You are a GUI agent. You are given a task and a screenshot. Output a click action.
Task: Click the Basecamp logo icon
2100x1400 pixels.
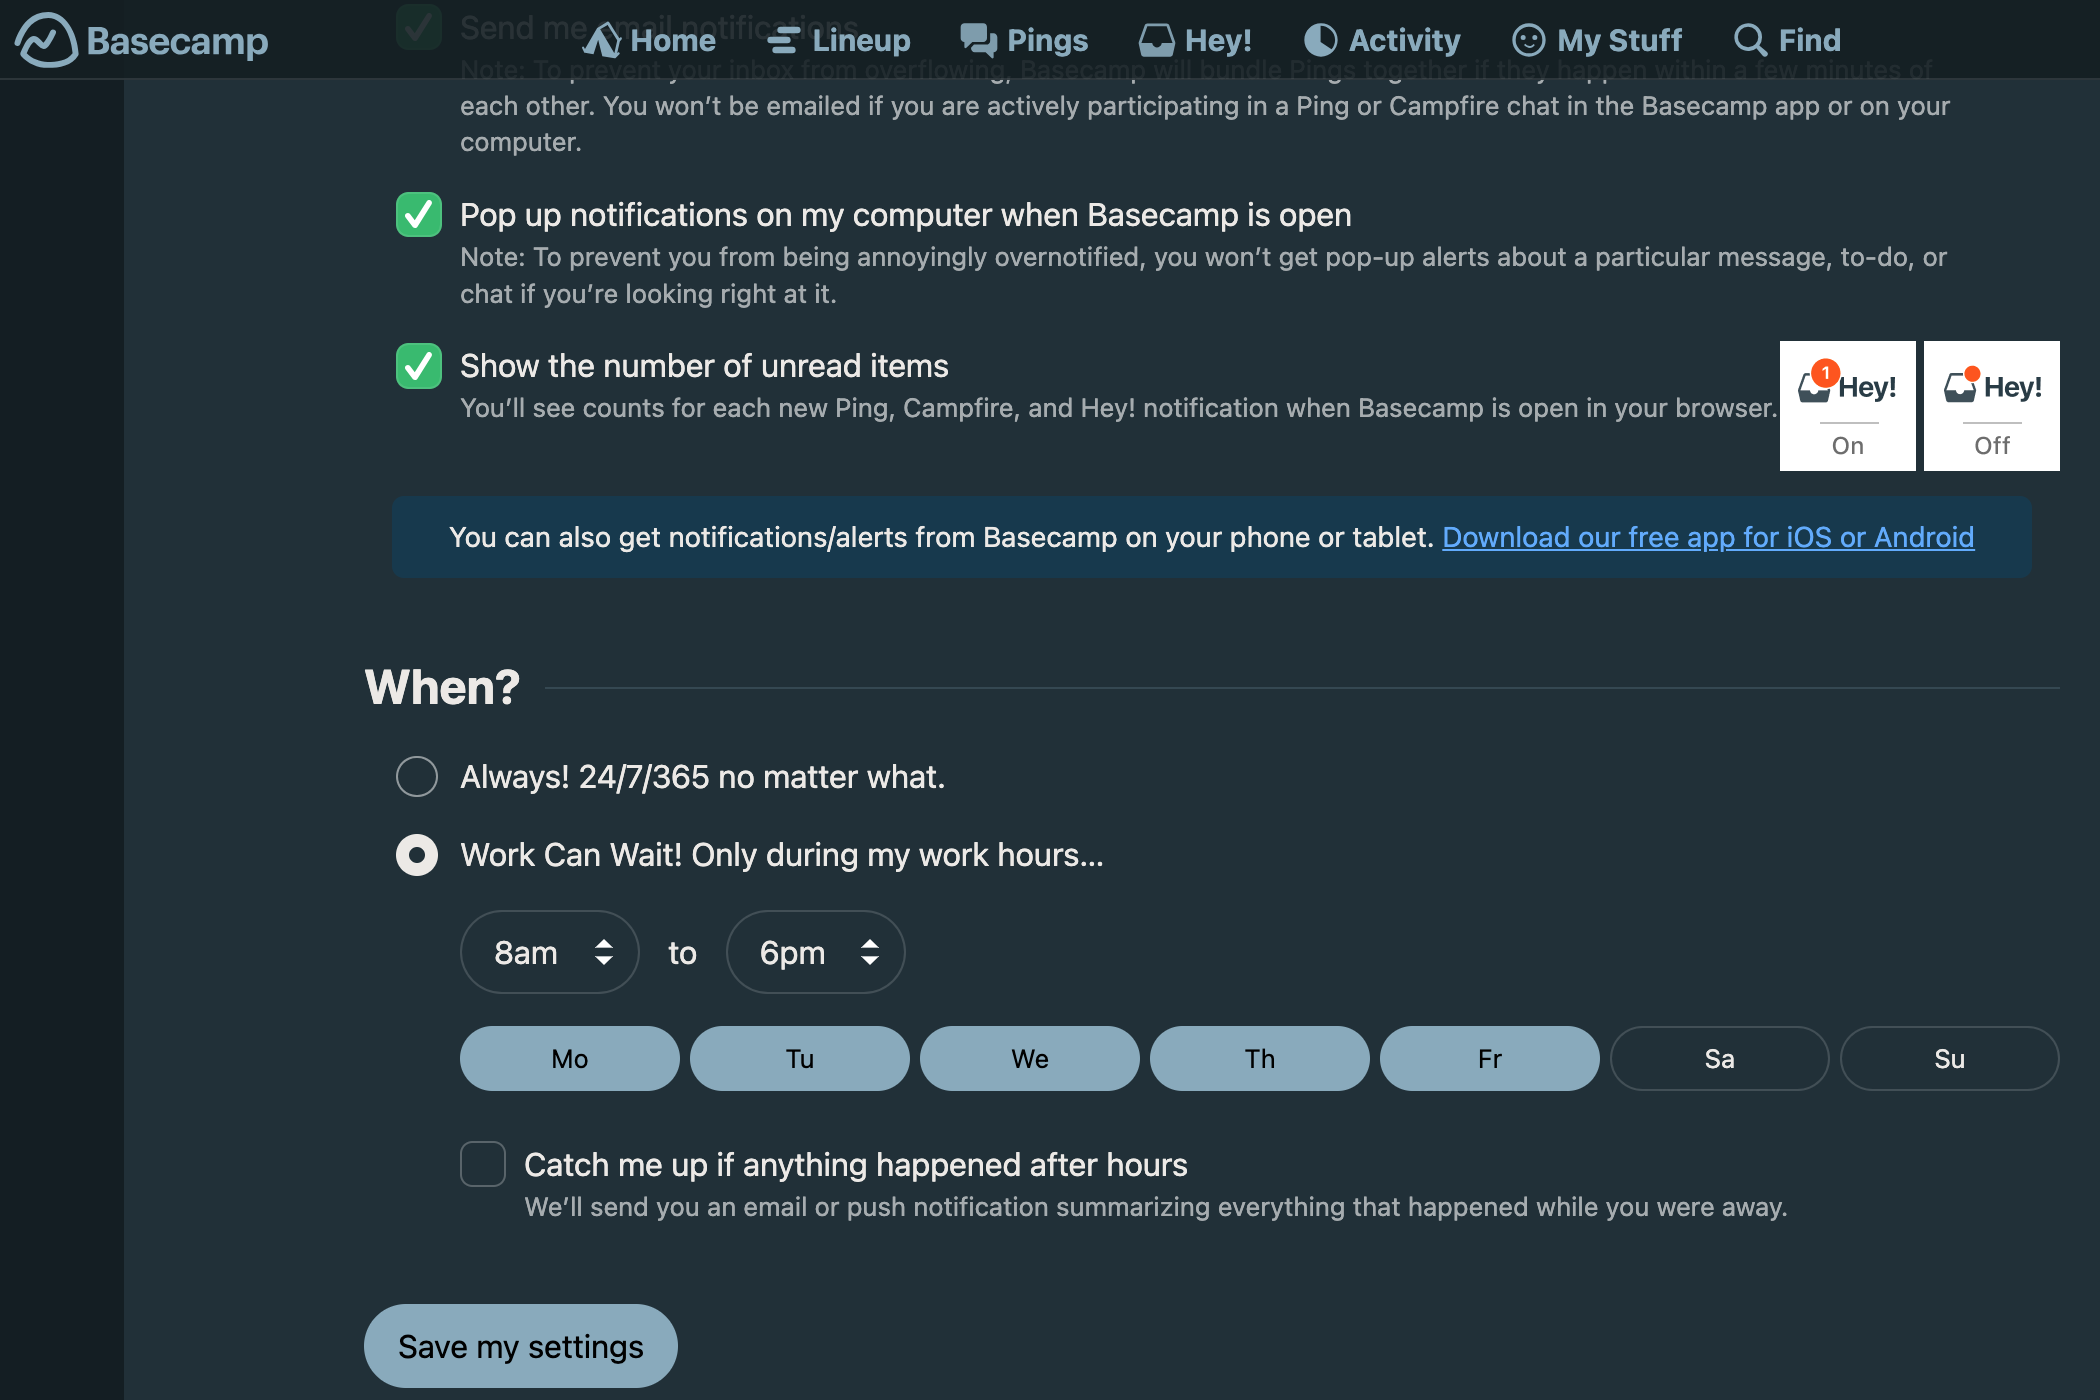point(46,40)
